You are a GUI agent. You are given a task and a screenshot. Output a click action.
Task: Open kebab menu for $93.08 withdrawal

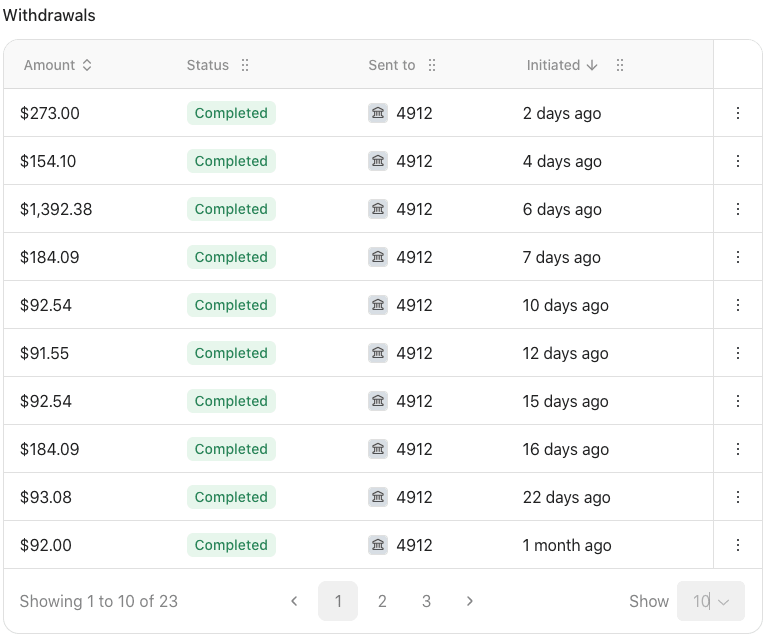click(738, 497)
